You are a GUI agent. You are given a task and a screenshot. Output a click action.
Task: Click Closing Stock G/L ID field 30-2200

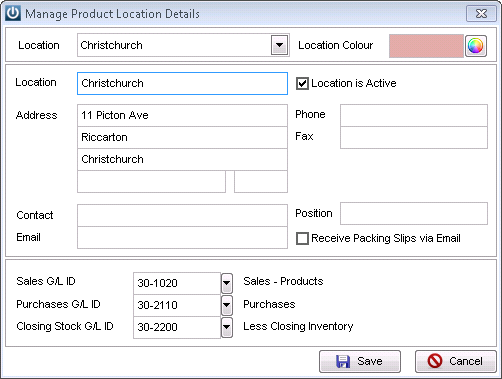(x=177, y=327)
